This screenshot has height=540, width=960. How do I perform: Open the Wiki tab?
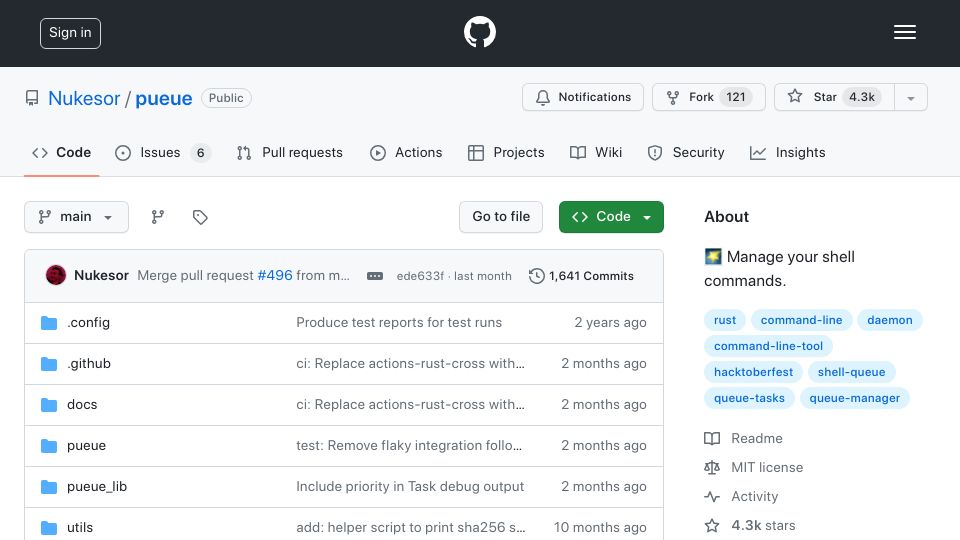[596, 152]
